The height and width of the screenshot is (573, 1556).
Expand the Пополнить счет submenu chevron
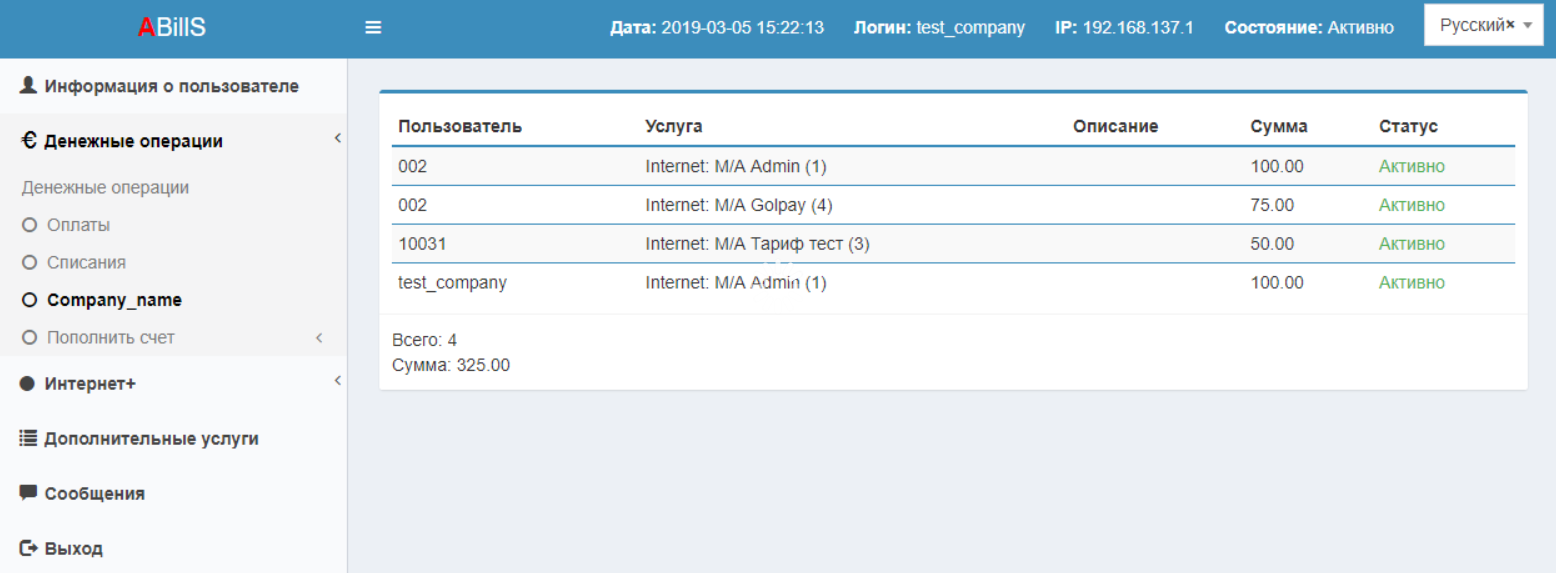[319, 338]
